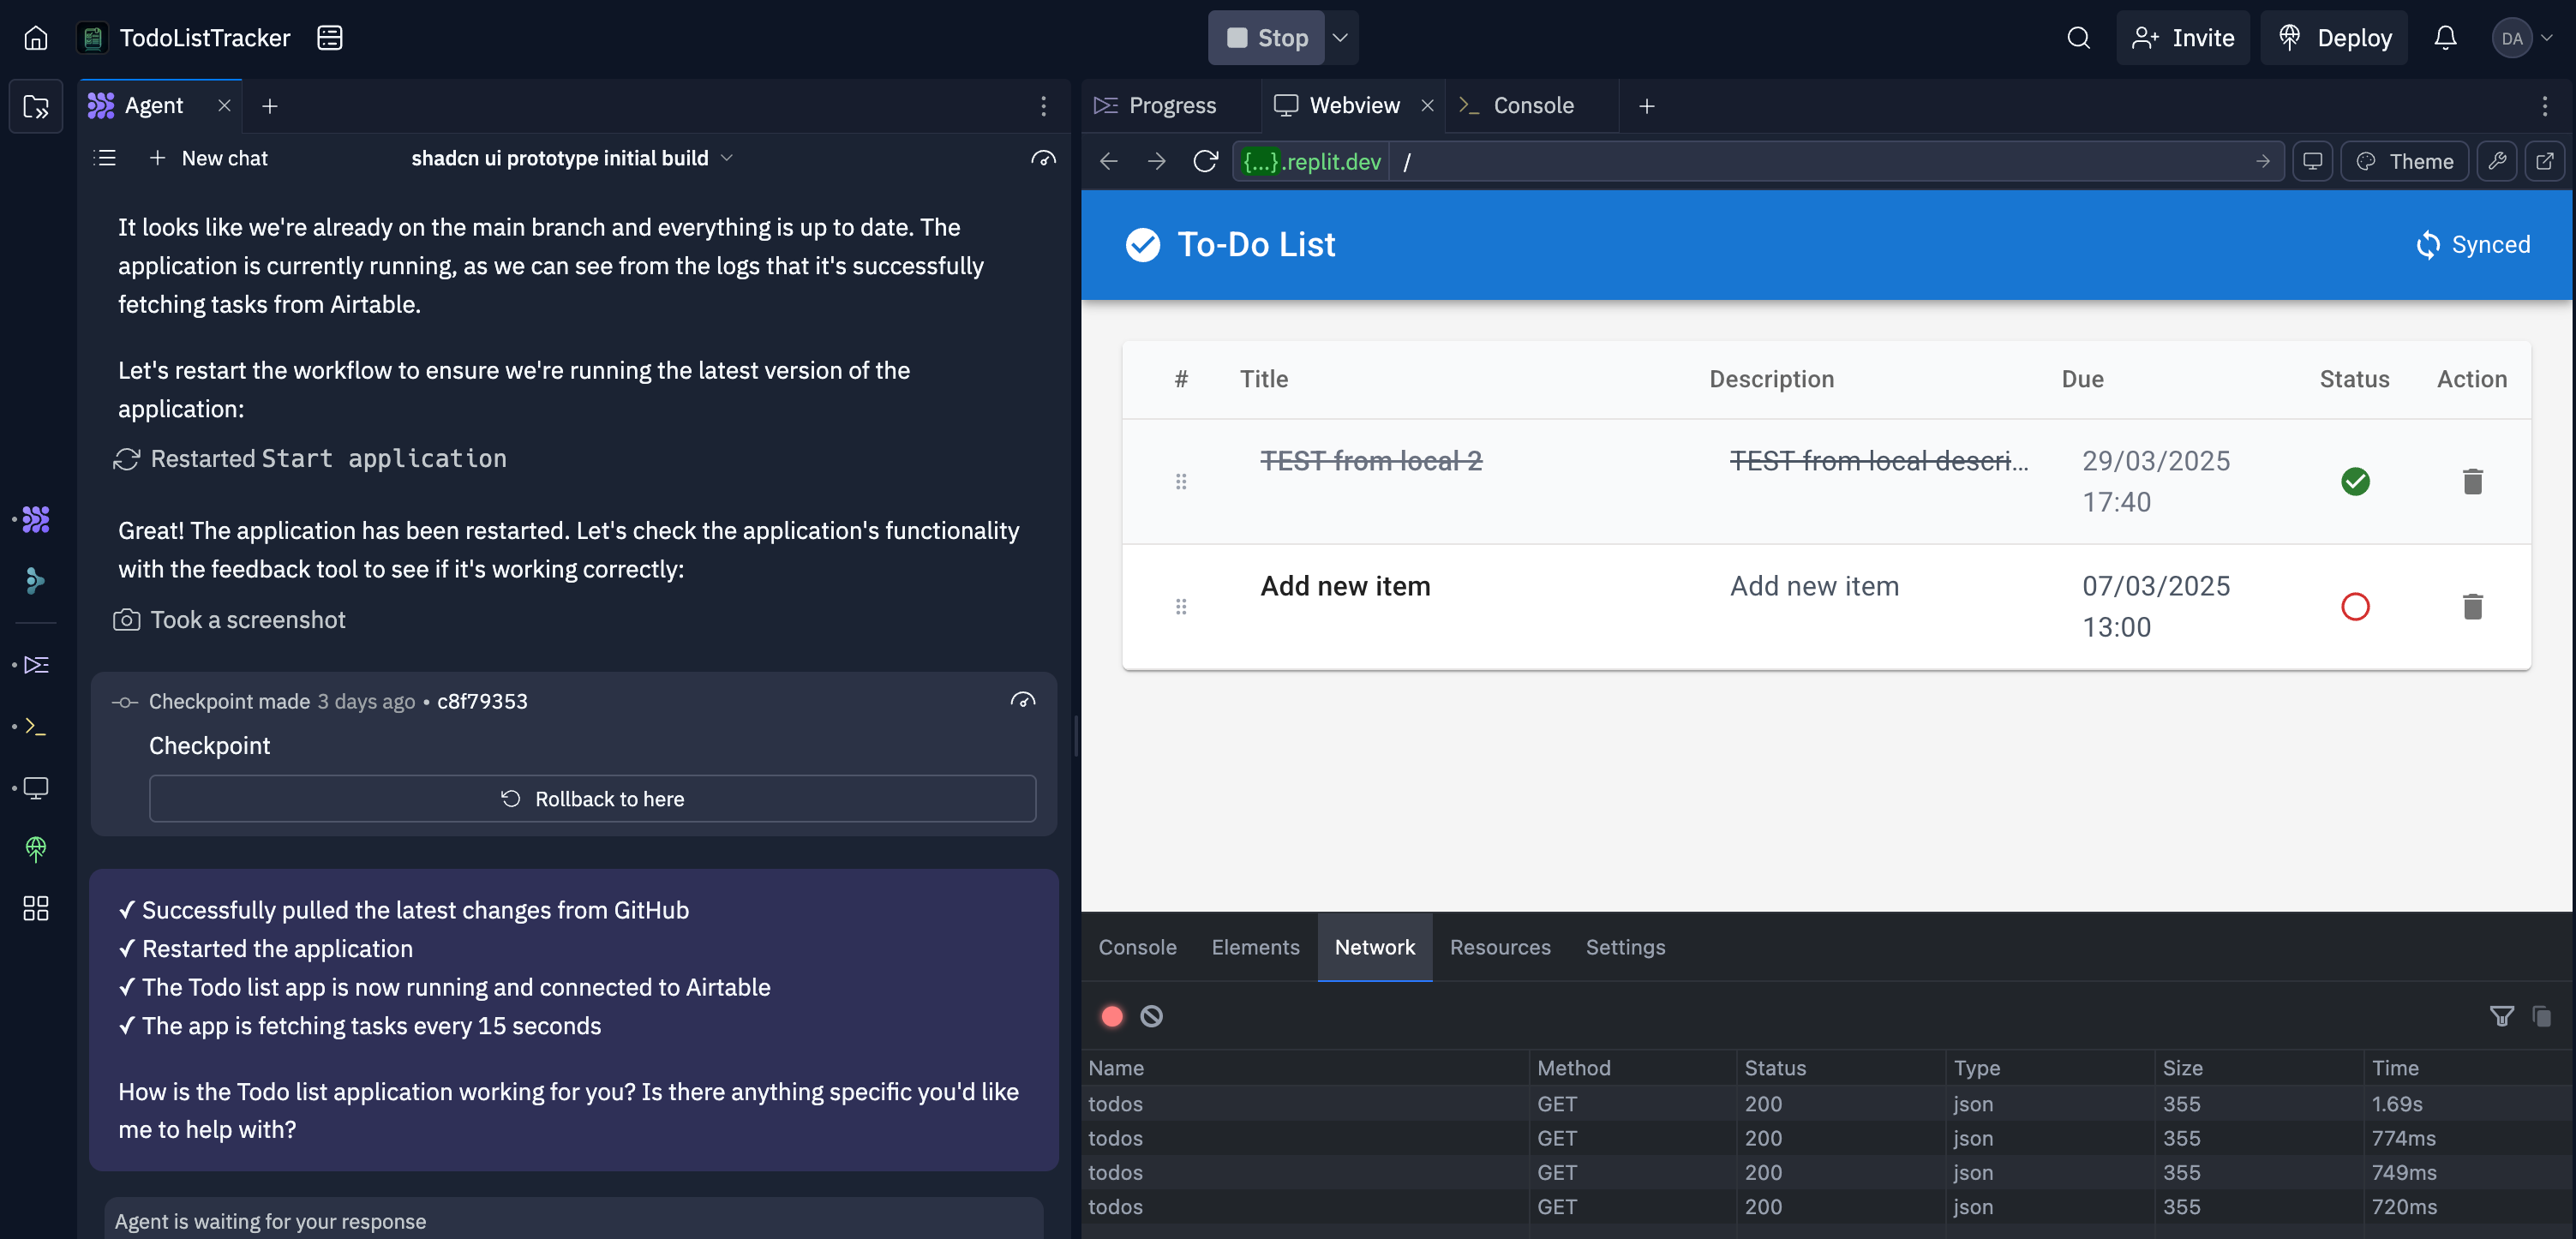
Task: Open the Elements devtools tab
Action: tap(1255, 947)
